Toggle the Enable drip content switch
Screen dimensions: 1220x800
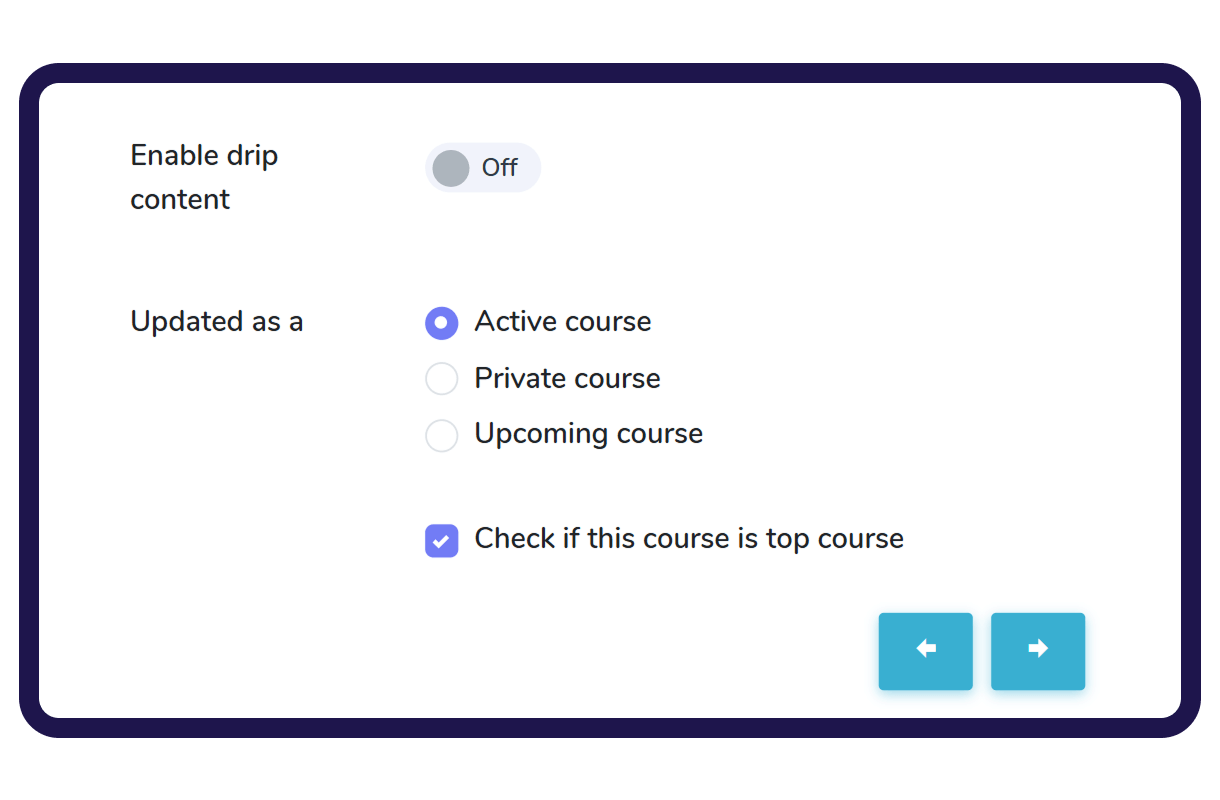(x=482, y=167)
